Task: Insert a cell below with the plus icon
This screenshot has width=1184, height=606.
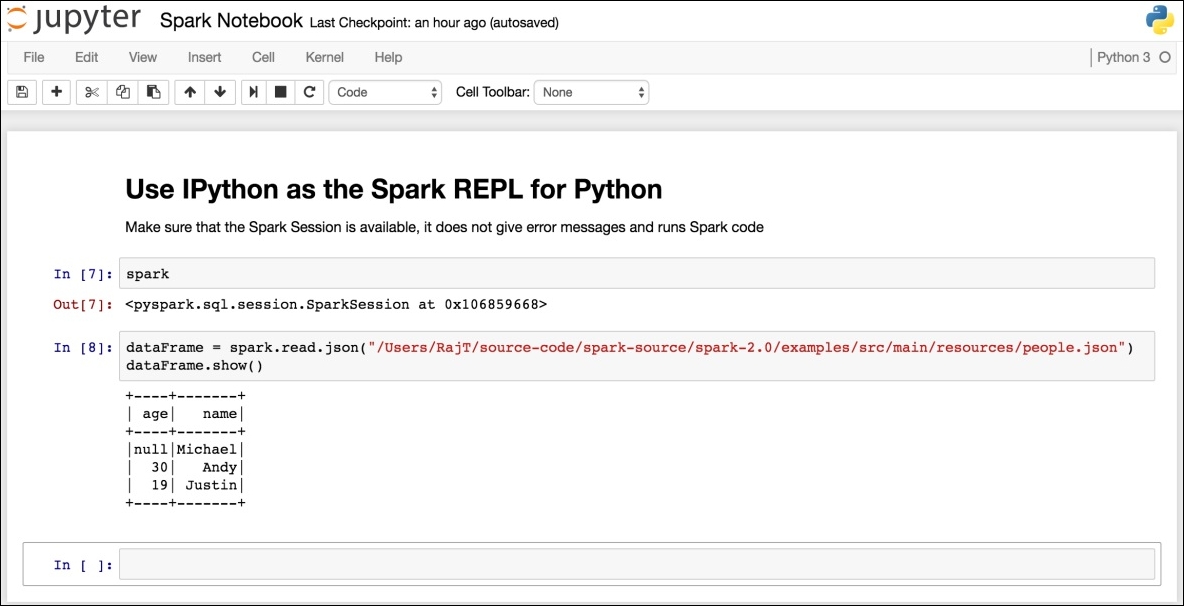Action: click(x=56, y=92)
